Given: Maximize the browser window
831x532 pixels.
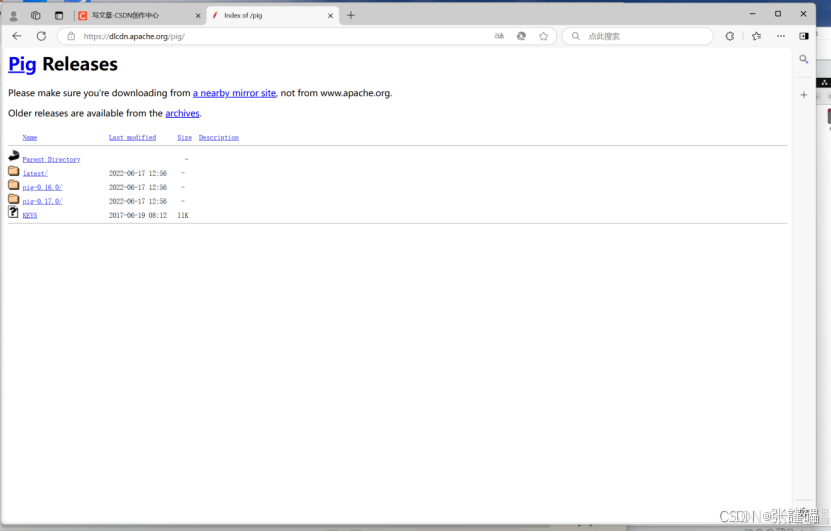Looking at the screenshot, I should click(x=778, y=14).
